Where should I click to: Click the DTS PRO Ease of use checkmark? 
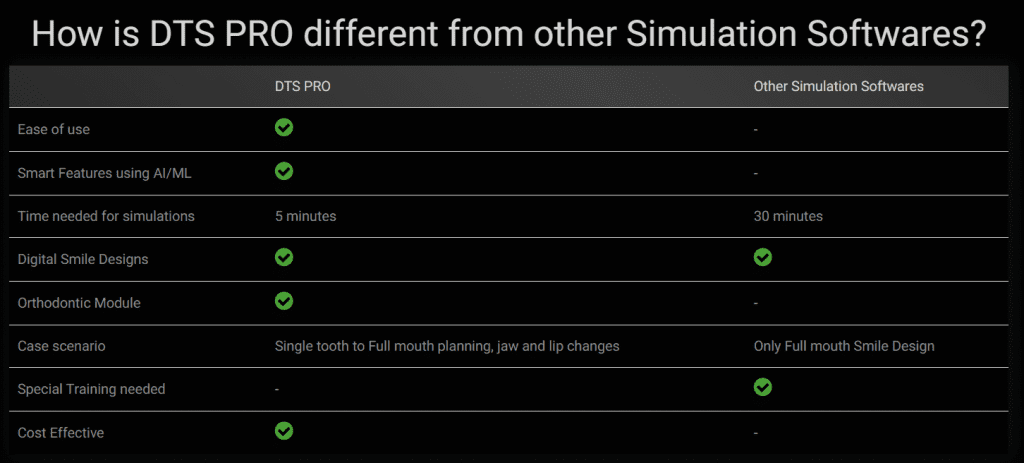pos(284,127)
